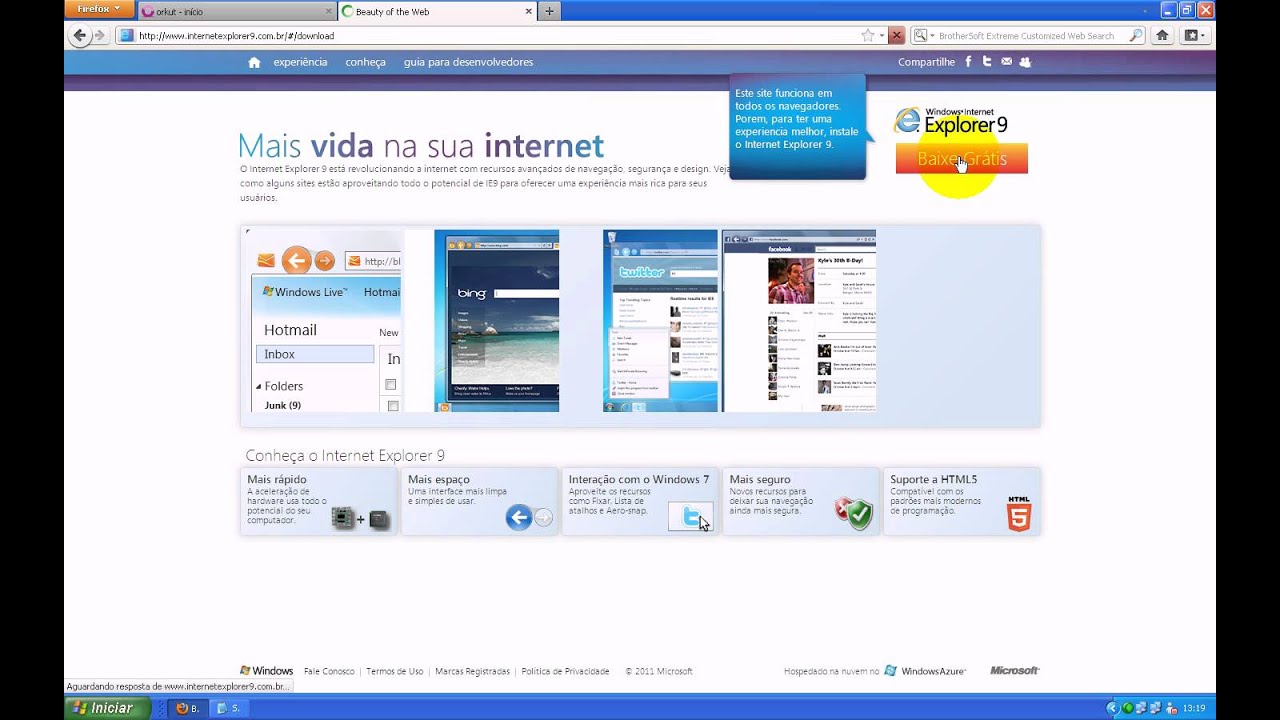This screenshot has height=720, width=1280.
Task: Switch to the Firefox taskbar button
Action: click(187, 708)
